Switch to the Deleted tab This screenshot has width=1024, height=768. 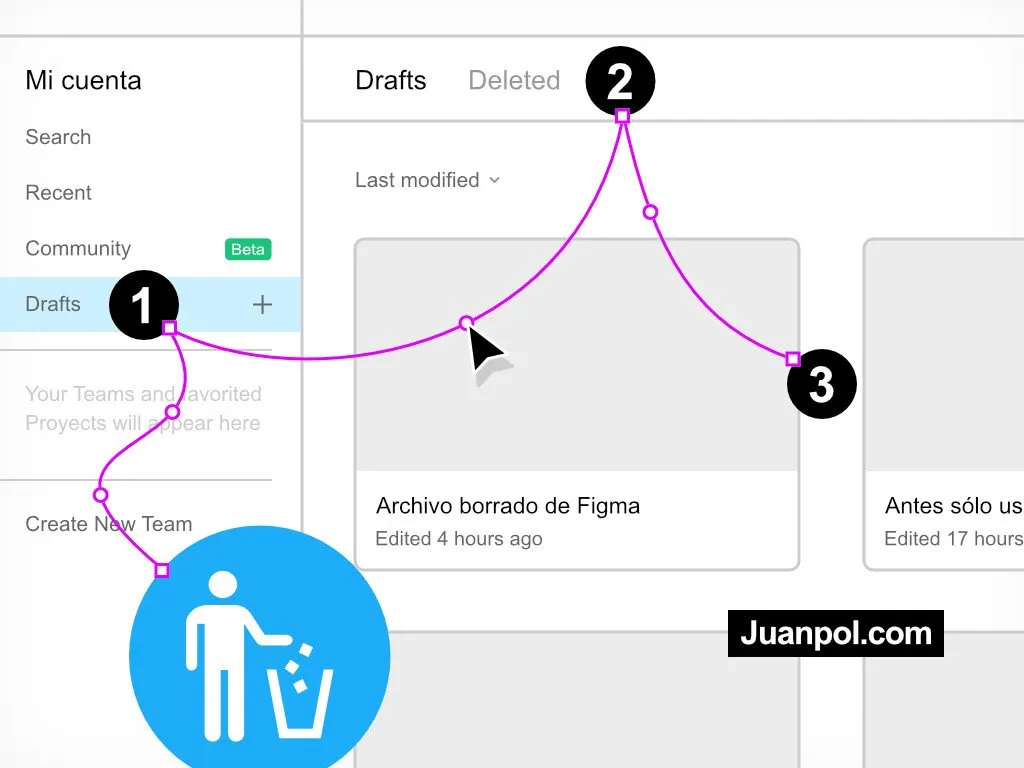(514, 80)
